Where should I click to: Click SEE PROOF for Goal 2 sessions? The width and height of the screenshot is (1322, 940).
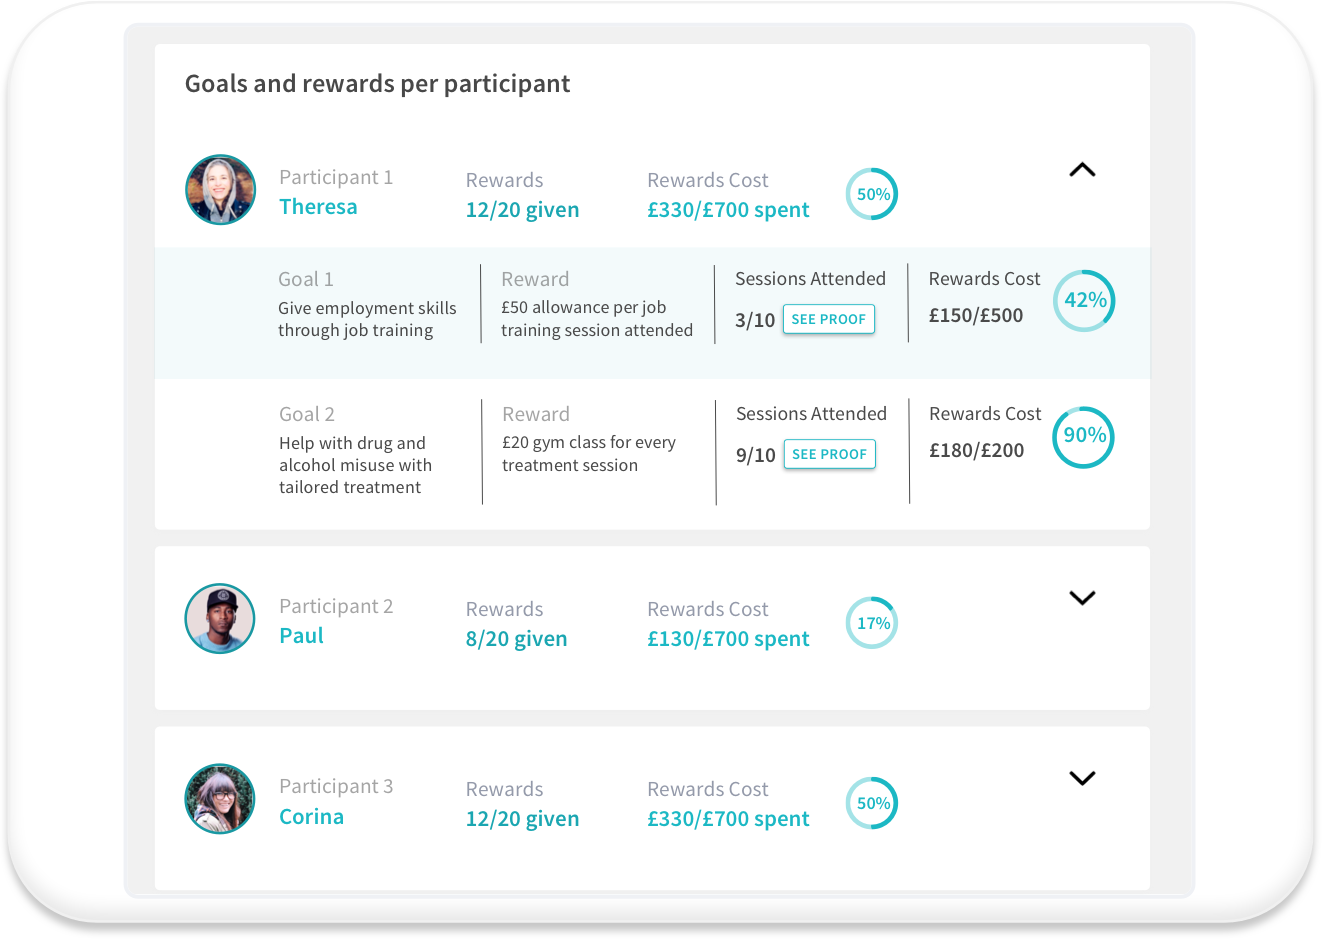830,454
